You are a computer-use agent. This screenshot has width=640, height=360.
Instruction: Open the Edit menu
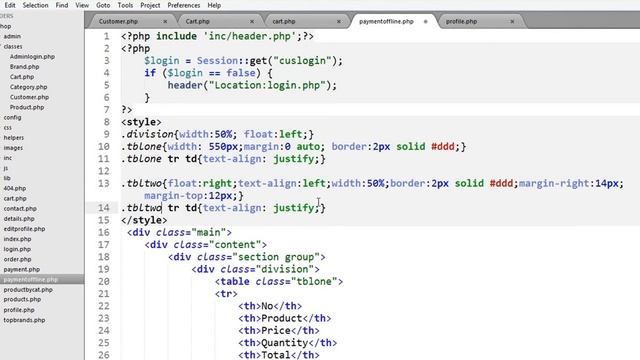point(10,5)
